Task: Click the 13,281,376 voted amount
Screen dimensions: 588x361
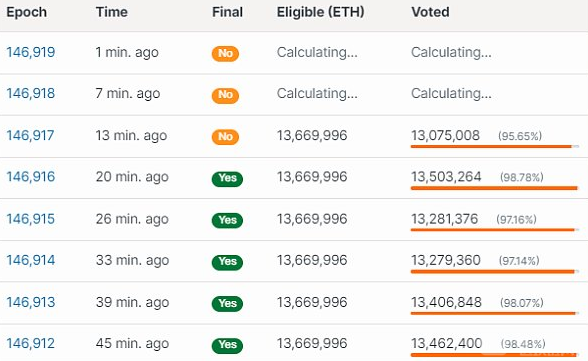Action: click(445, 219)
